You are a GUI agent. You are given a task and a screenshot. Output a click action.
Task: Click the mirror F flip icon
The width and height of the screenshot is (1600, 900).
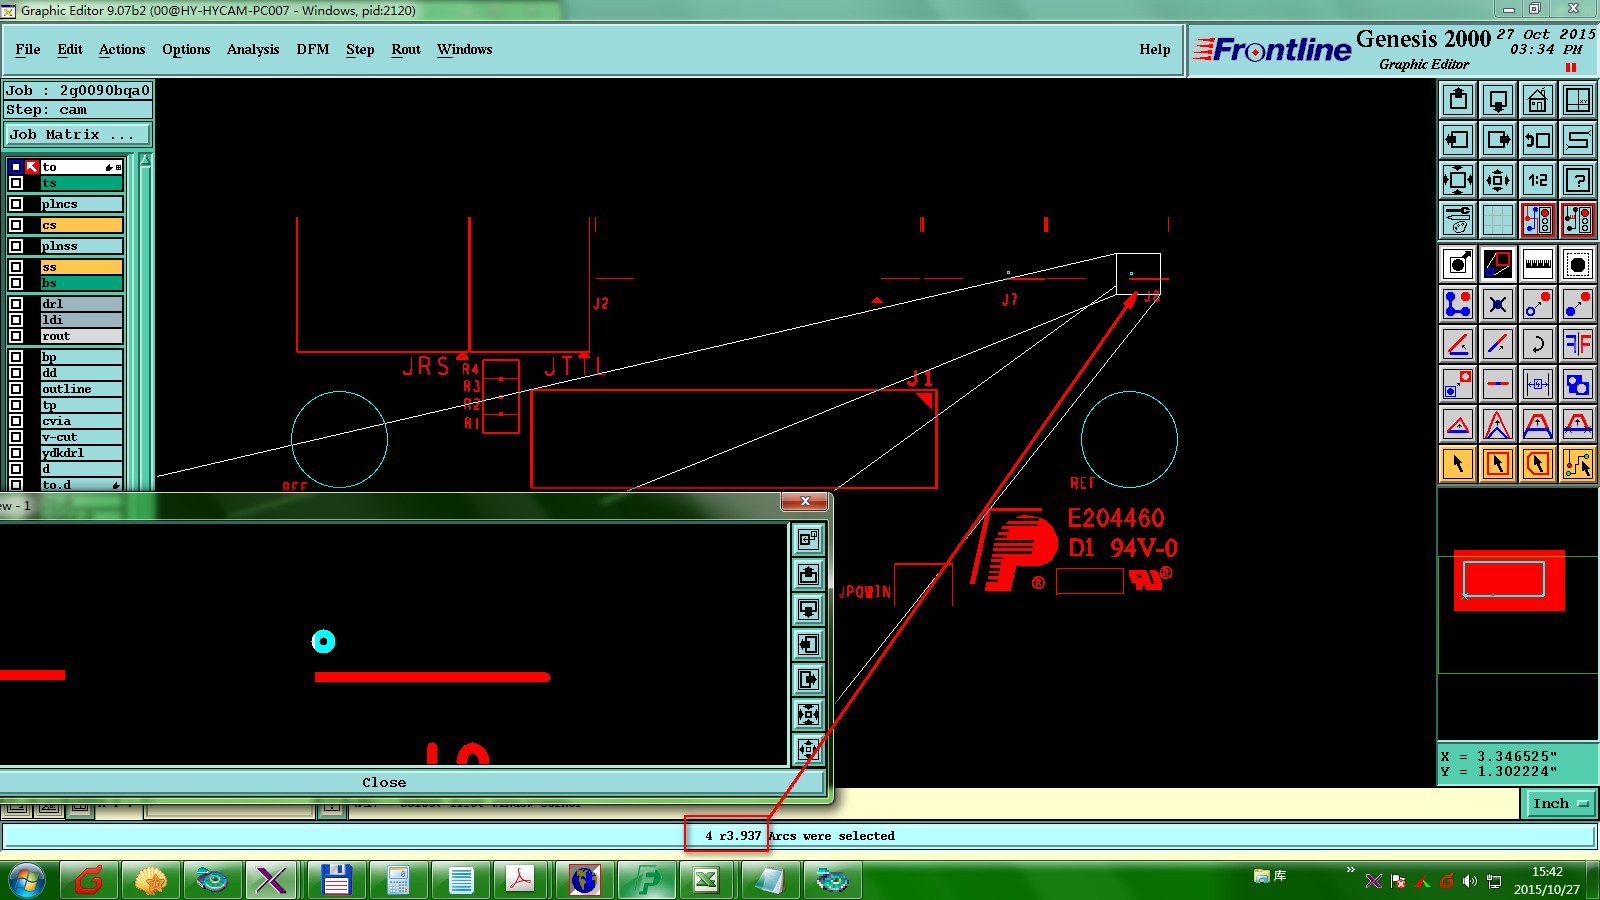point(1578,344)
